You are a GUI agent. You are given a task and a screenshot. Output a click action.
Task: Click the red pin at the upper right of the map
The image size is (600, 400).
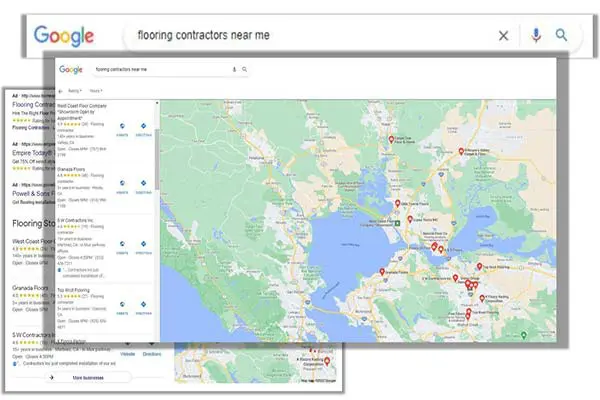click(461, 151)
